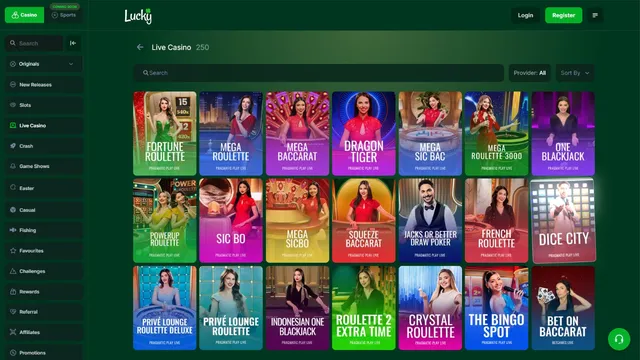The image size is (640, 360).
Task: Focus the sidebar Search field
Action: coord(34,43)
